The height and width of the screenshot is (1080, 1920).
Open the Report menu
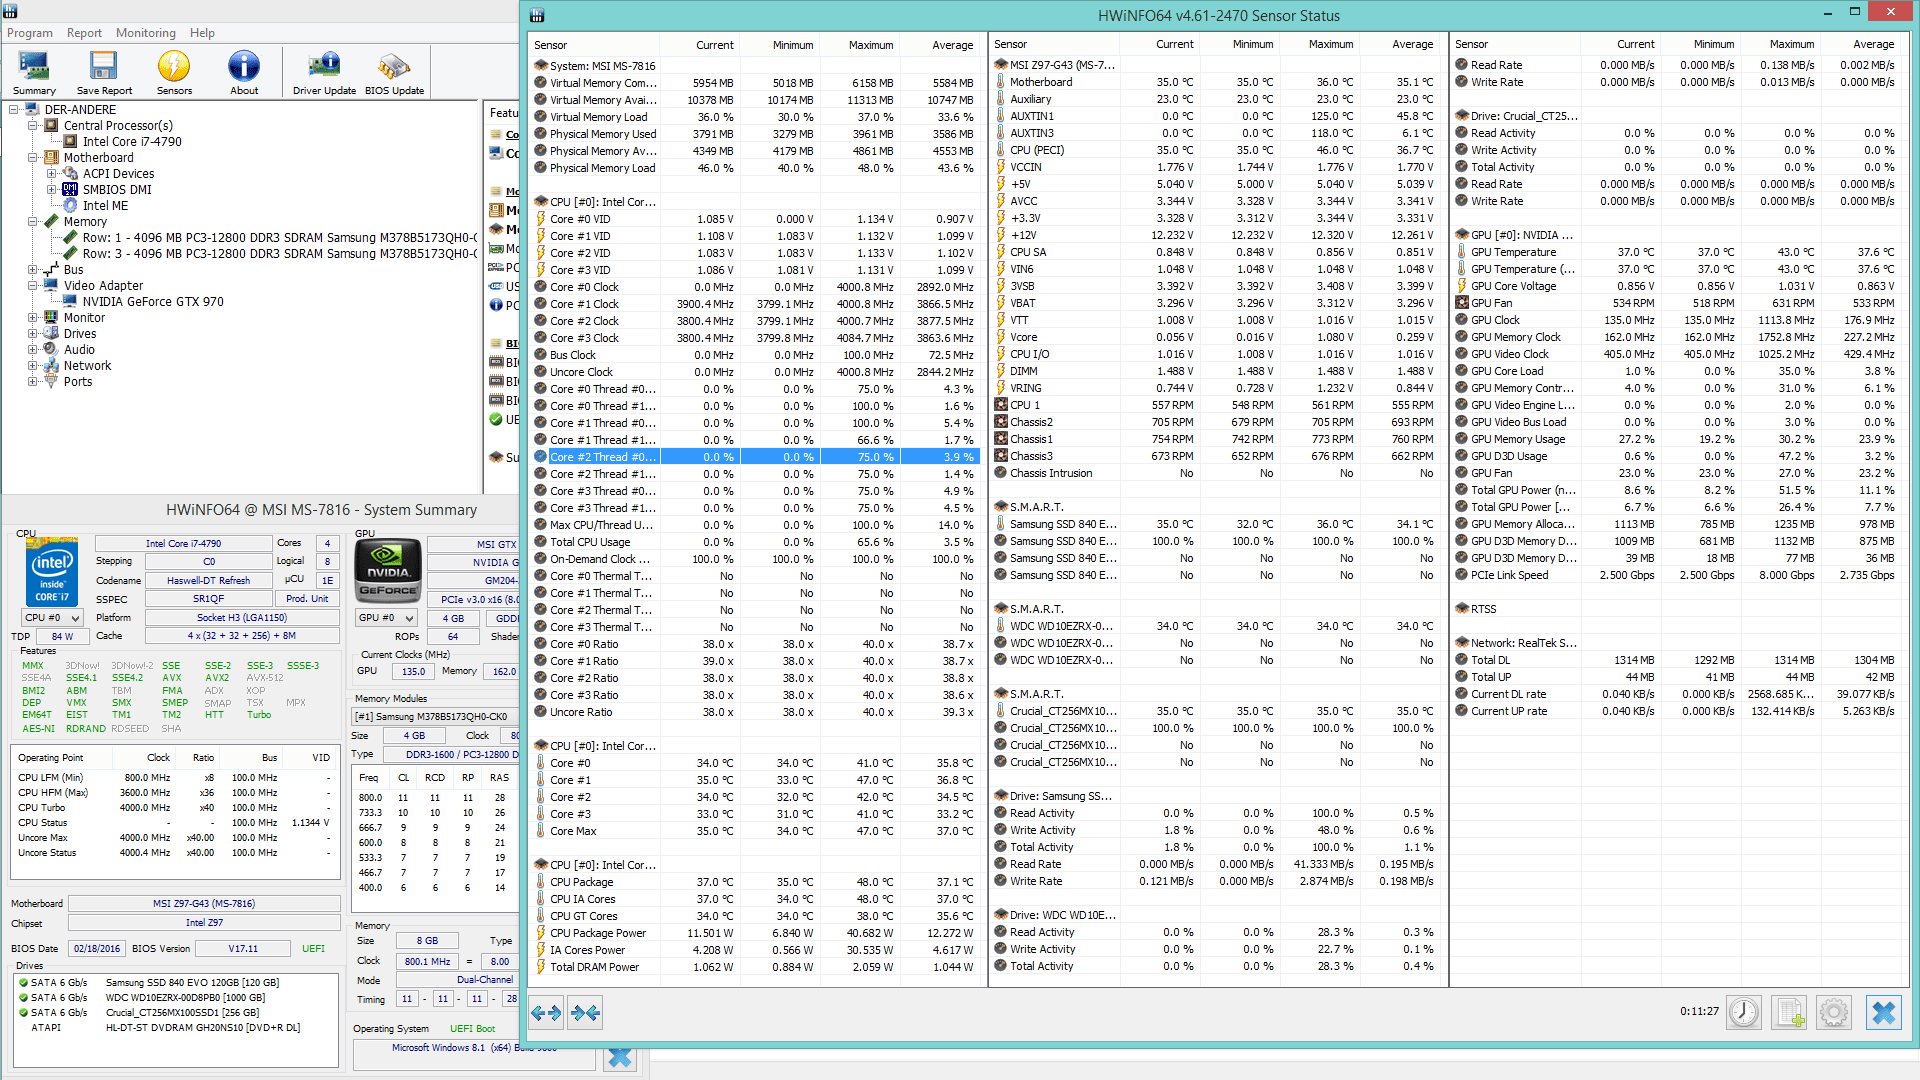tap(84, 33)
